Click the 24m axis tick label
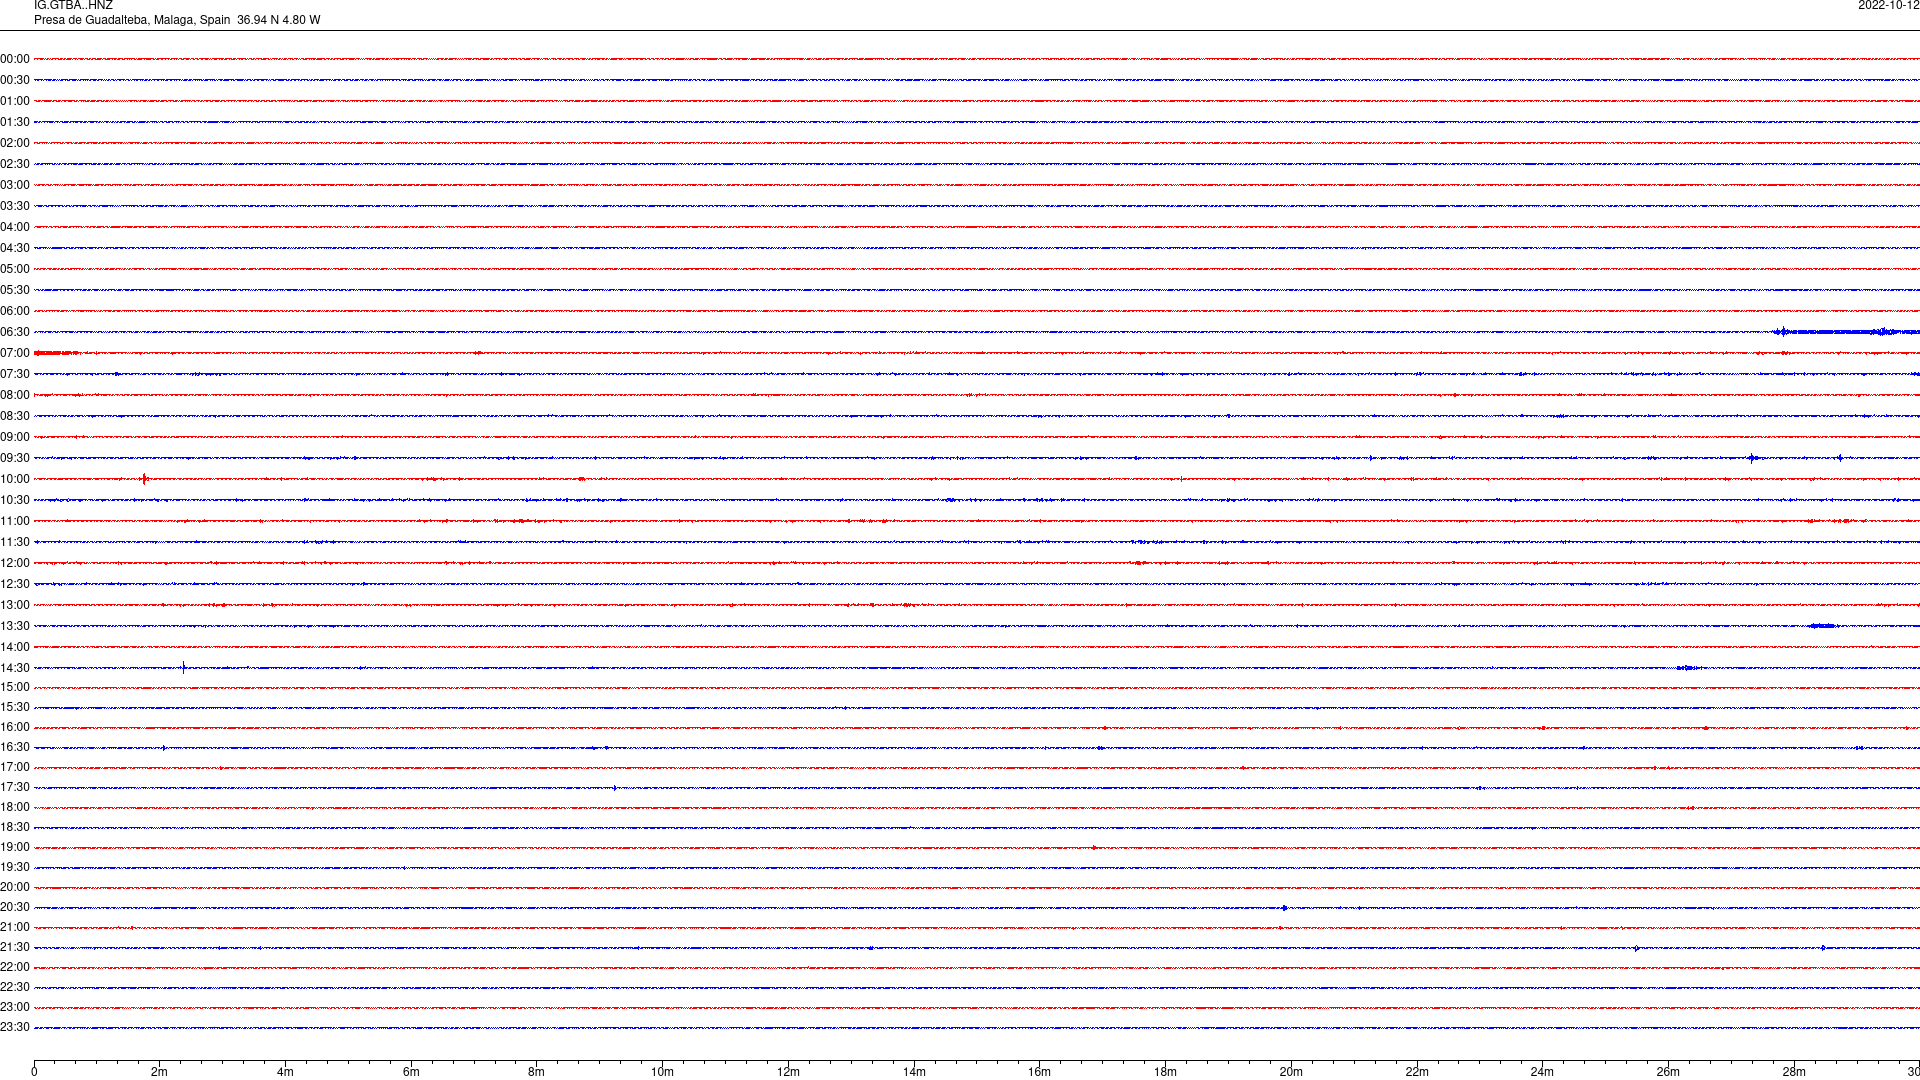1920x1080 pixels. [1542, 1072]
